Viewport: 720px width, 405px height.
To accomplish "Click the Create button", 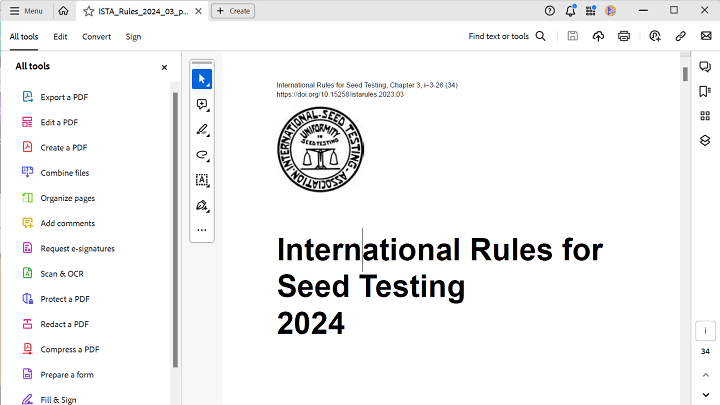I will [233, 11].
